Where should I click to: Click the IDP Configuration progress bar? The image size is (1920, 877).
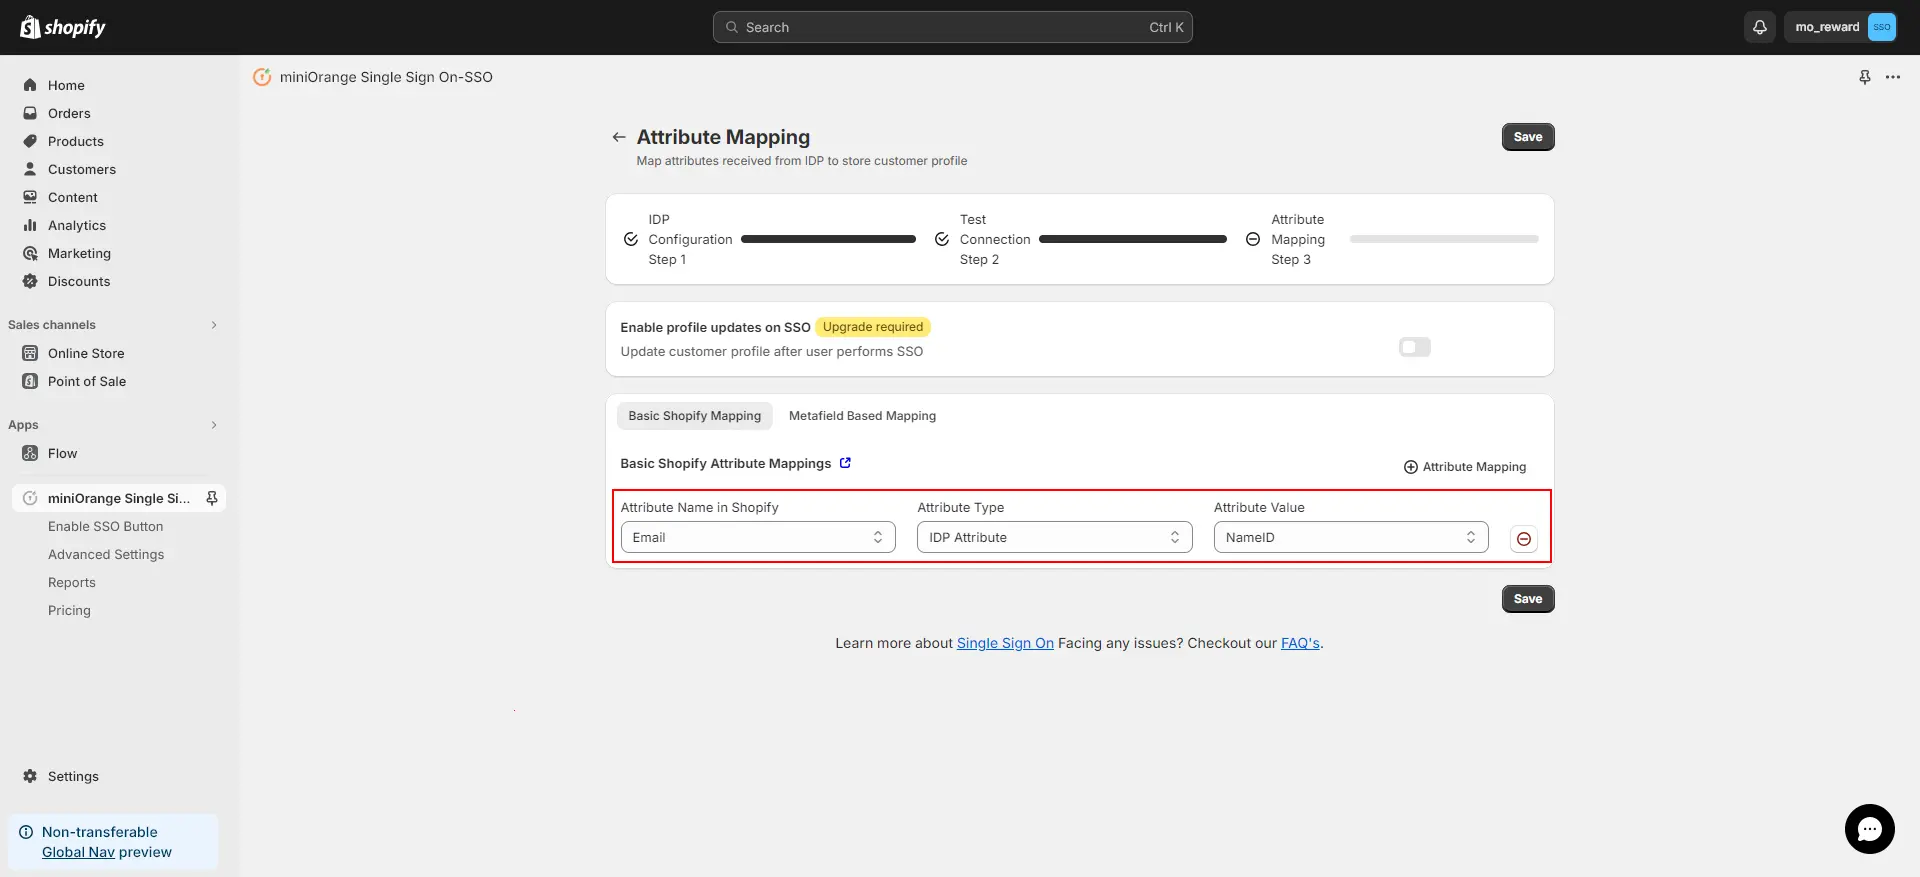828,239
